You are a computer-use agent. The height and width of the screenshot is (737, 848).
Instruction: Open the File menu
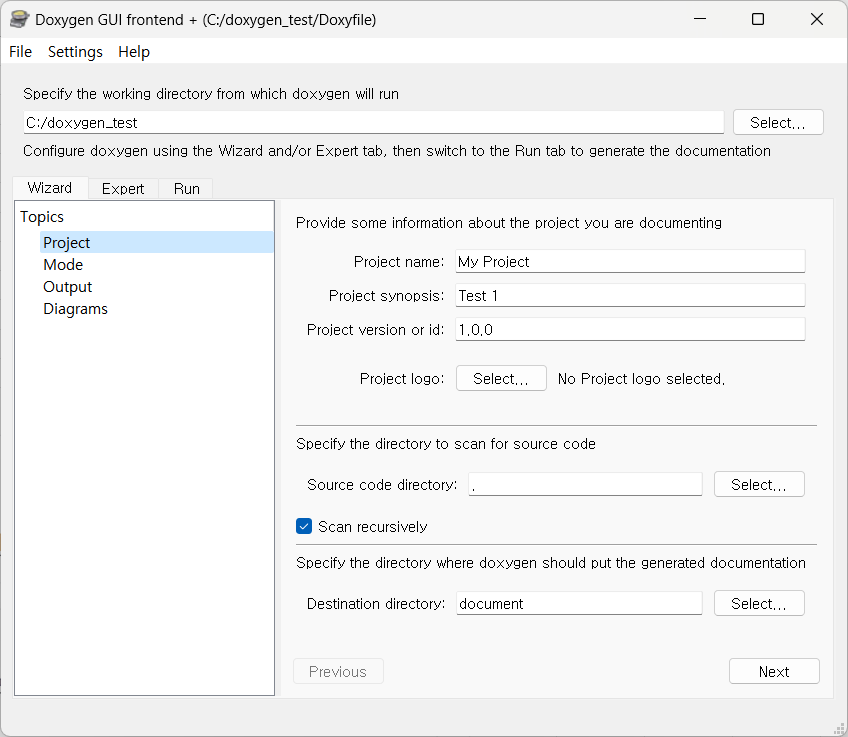(21, 52)
